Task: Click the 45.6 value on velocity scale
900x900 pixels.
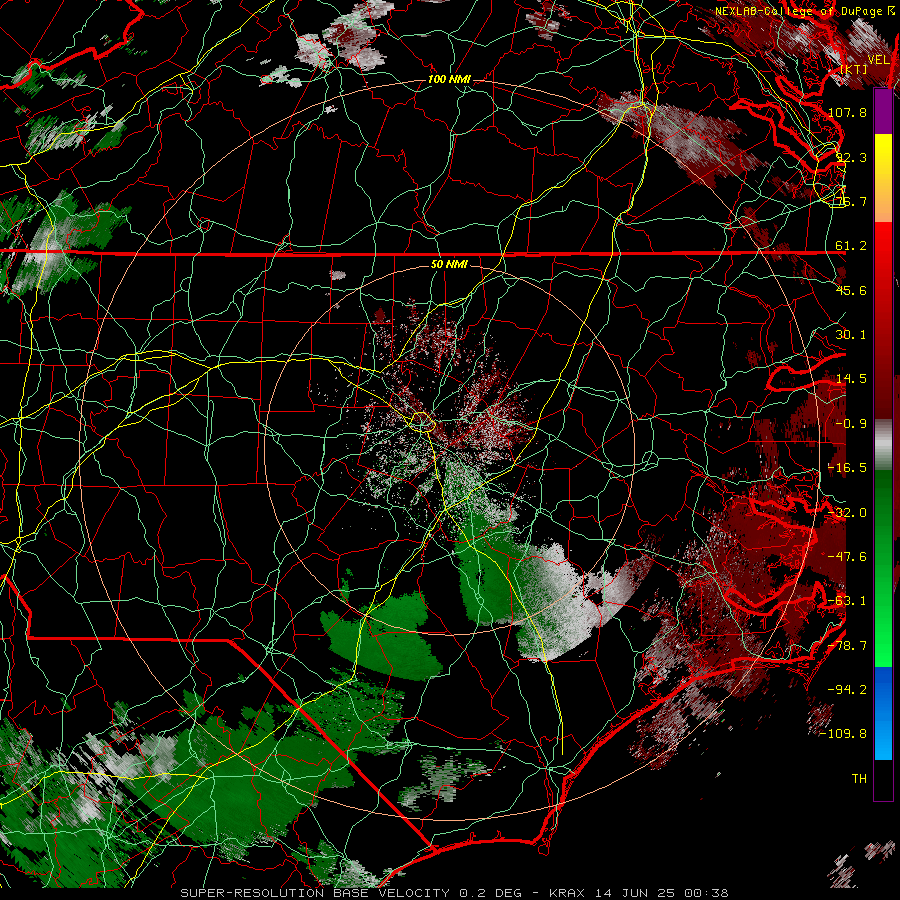Action: click(851, 290)
